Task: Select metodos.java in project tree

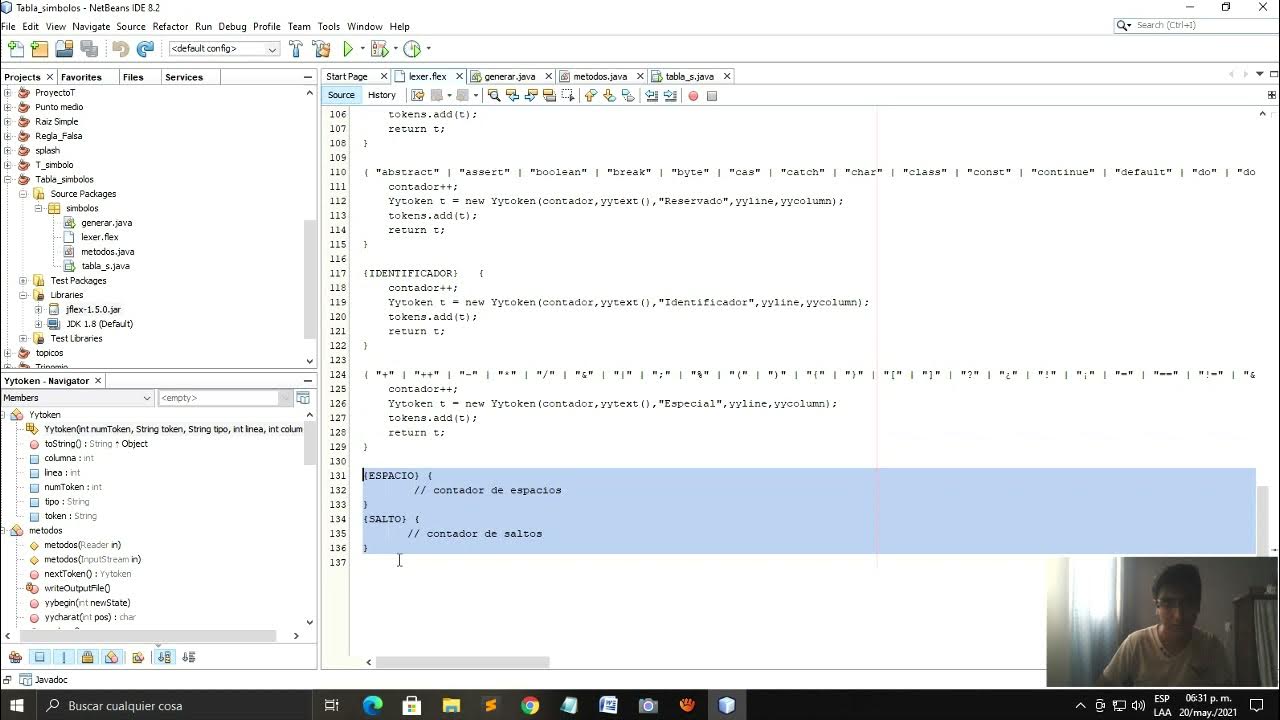Action: [x=107, y=252]
